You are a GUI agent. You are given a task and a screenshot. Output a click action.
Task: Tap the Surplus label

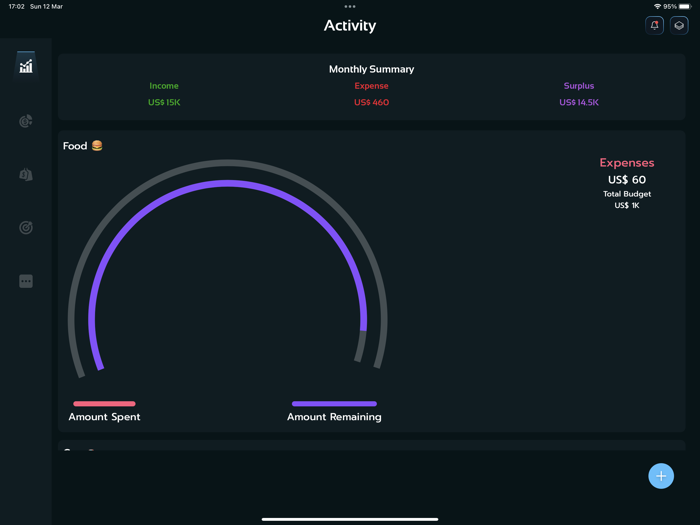click(x=579, y=86)
